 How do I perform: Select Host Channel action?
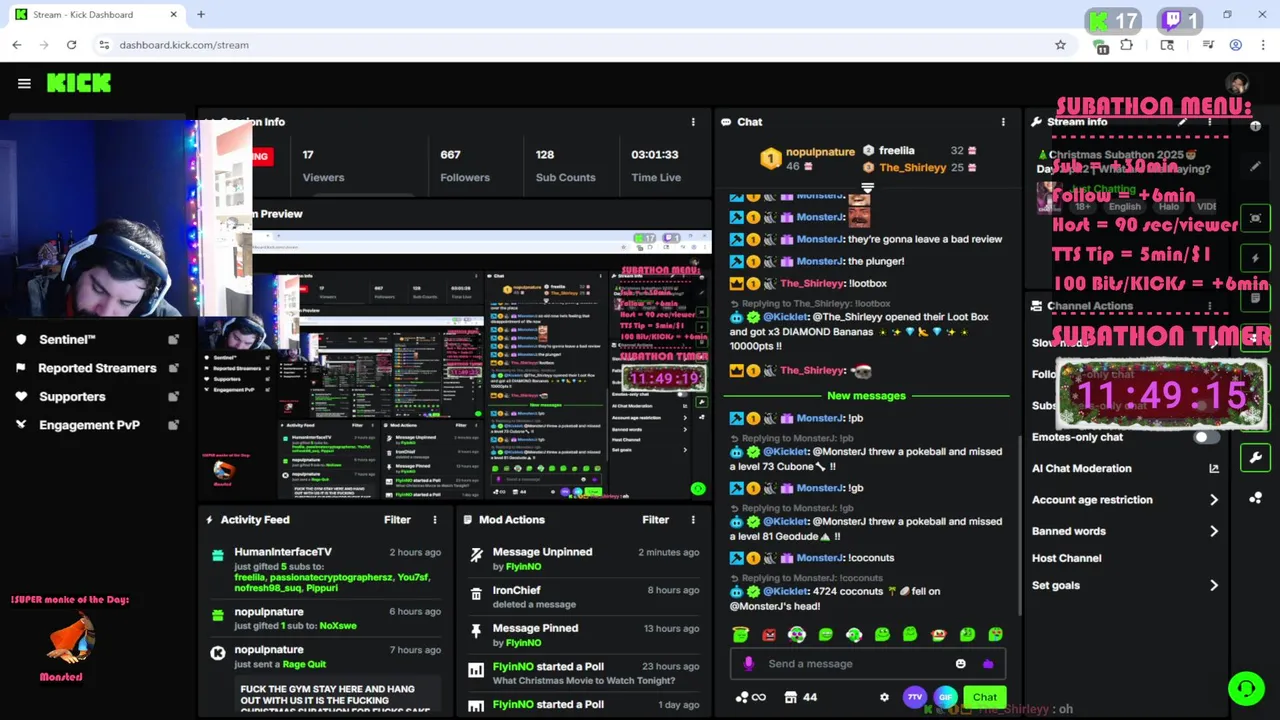click(1066, 558)
